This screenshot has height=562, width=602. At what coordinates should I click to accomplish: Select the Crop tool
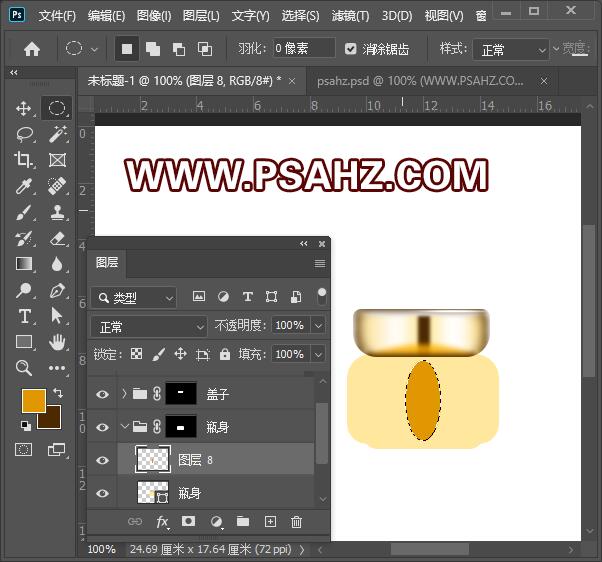pyautogui.click(x=24, y=160)
